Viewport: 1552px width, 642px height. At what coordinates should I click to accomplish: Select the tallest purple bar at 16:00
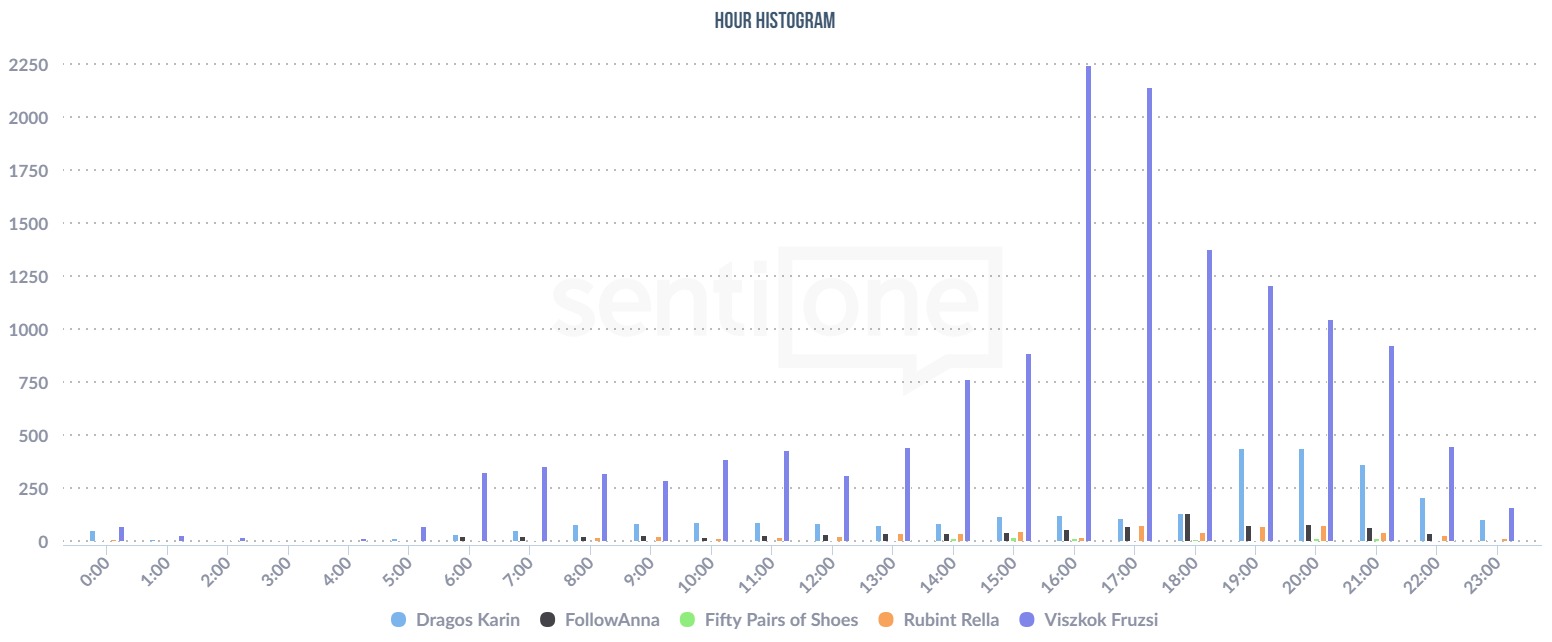tap(1088, 300)
